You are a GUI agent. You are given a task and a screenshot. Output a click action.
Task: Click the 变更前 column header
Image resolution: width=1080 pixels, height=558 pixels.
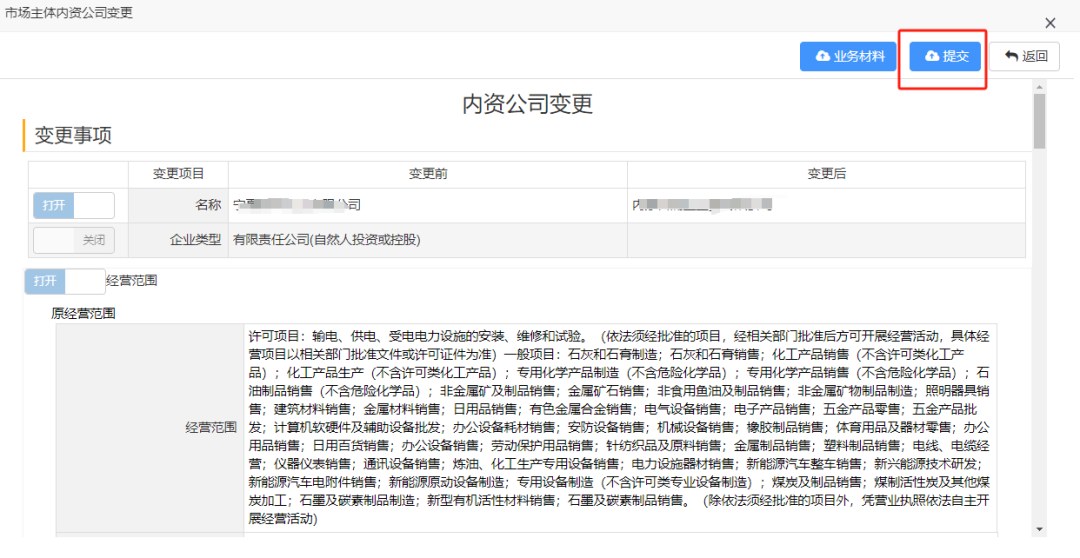428,174
